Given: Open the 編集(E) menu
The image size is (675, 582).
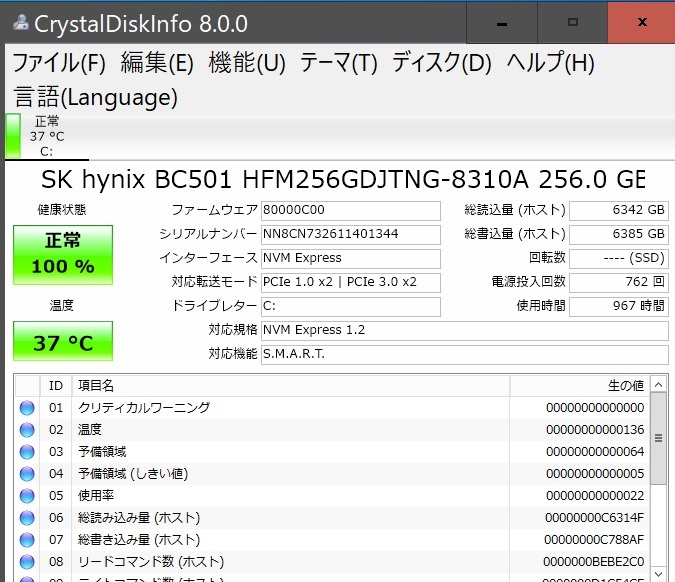Looking at the screenshot, I should pos(157,63).
